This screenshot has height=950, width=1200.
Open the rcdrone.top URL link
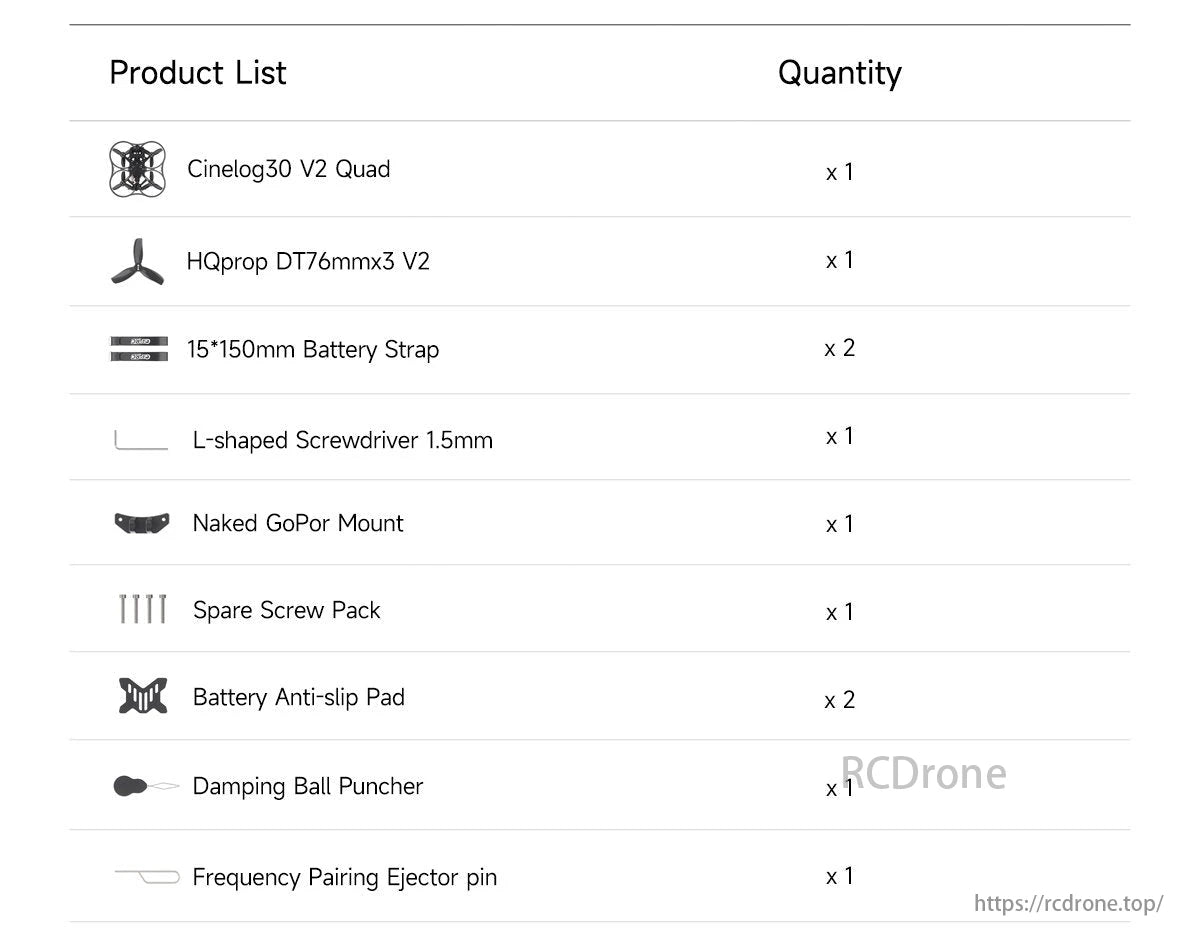(1068, 903)
